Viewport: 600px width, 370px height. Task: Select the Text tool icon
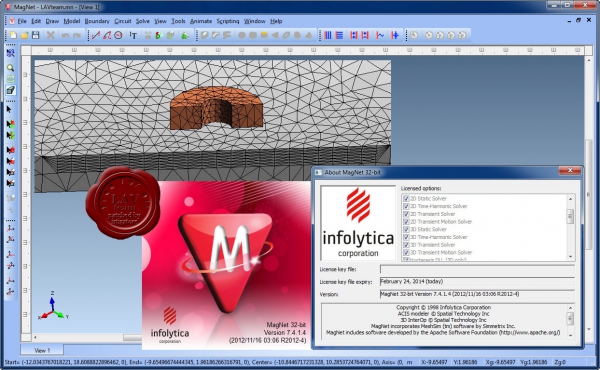133,35
